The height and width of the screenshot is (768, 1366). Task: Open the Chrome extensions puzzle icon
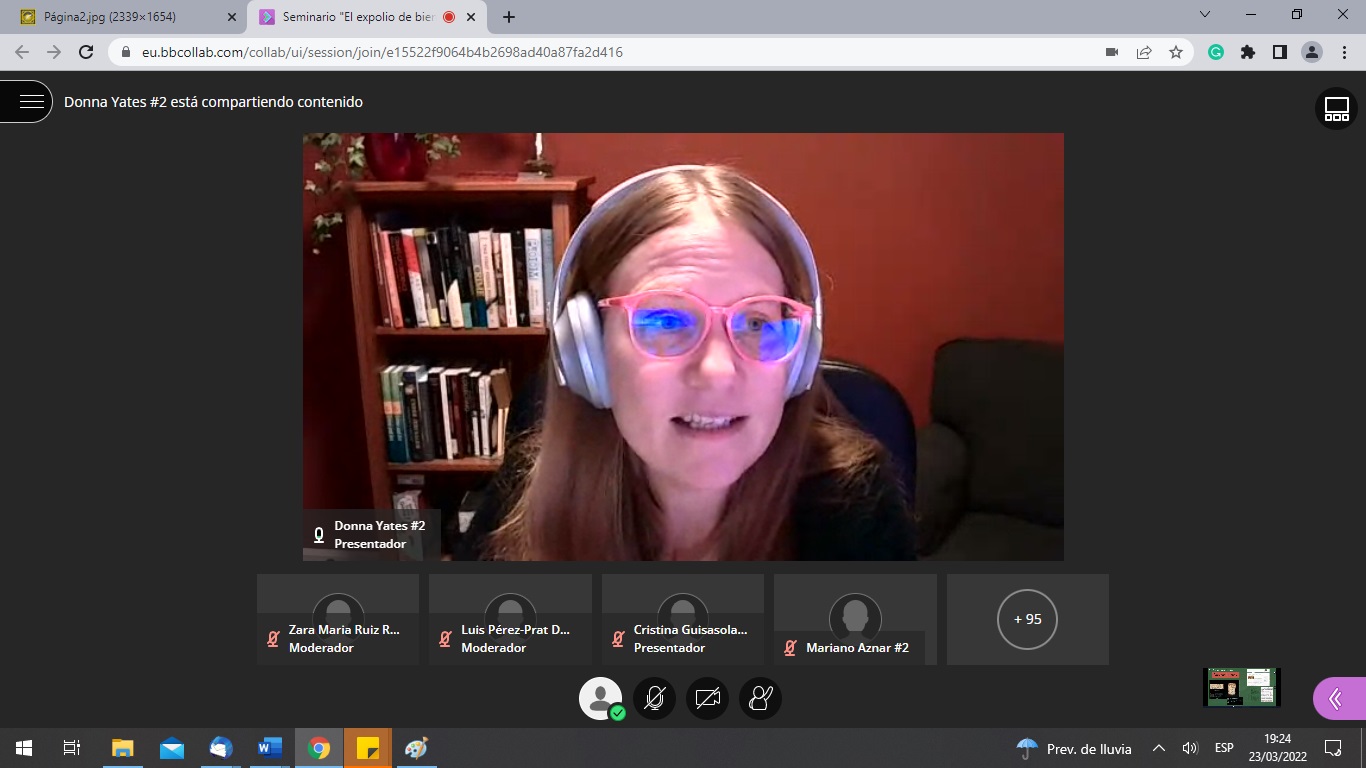pos(1247,52)
